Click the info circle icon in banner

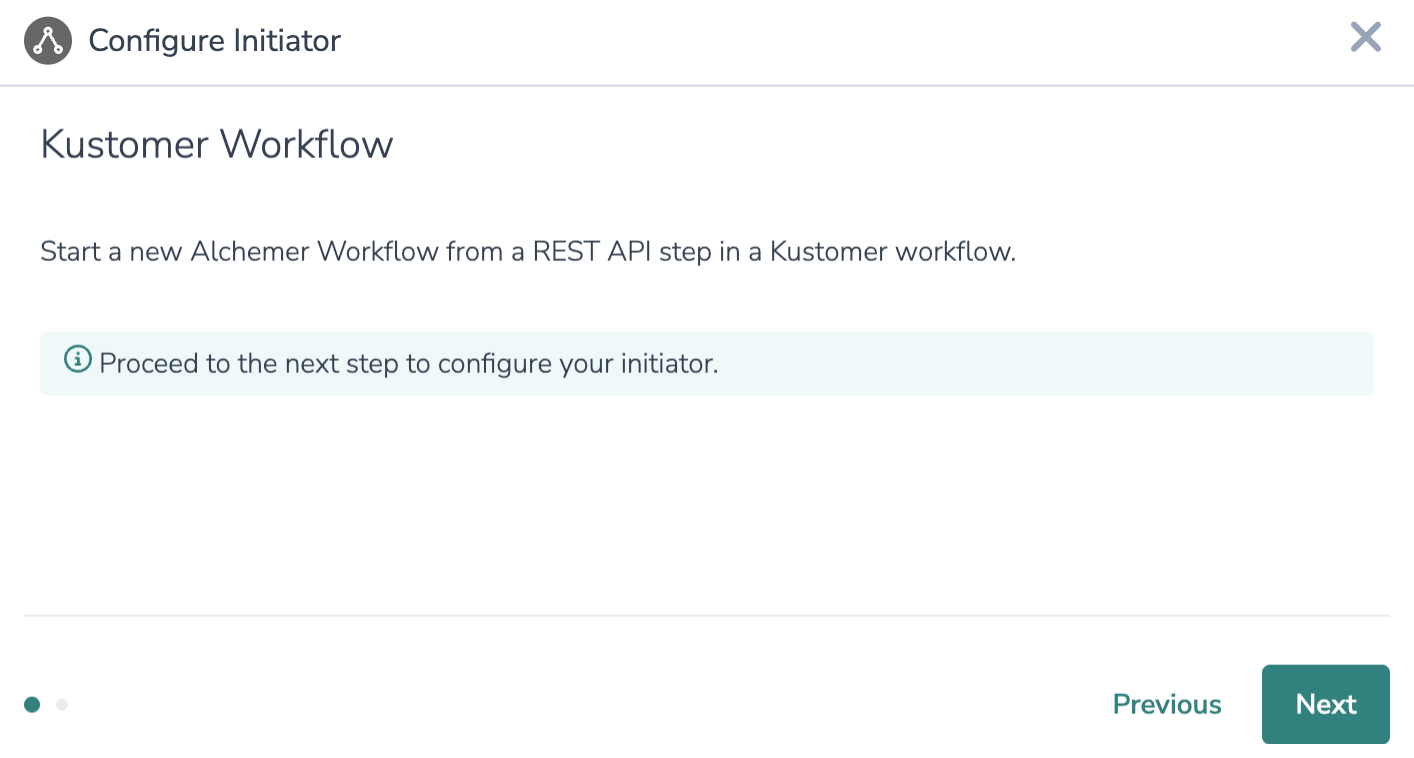77,359
